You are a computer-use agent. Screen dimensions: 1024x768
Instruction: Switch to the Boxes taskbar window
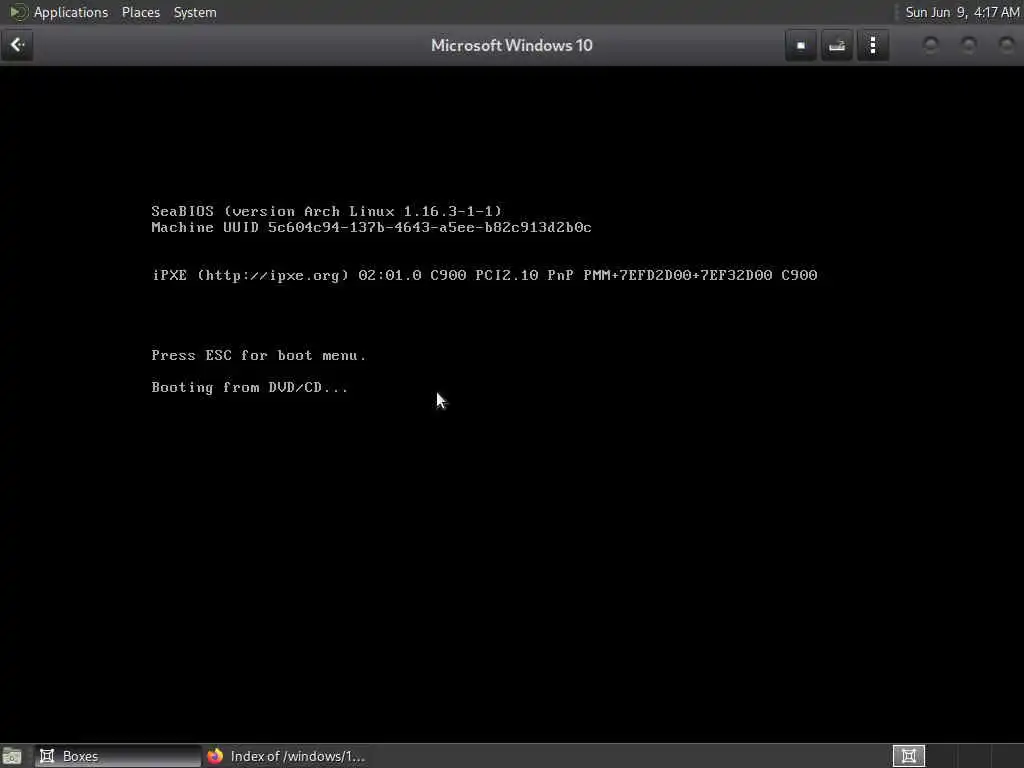pos(118,756)
